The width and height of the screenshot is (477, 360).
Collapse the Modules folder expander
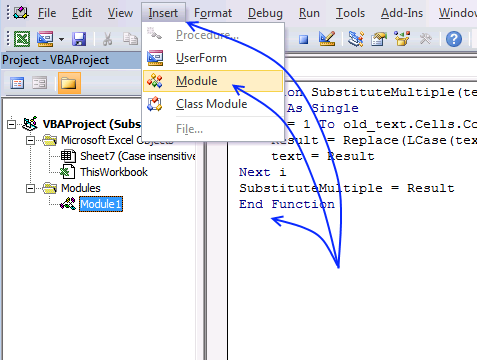(30, 188)
